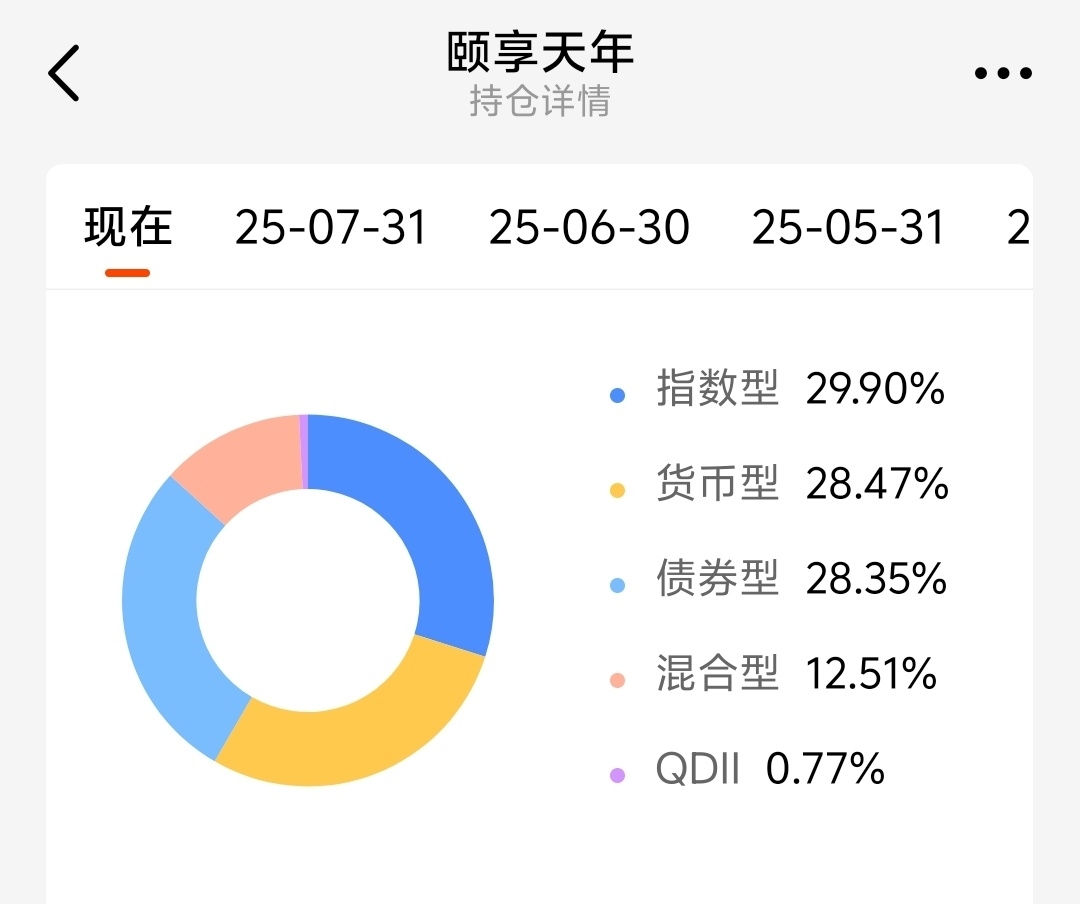This screenshot has height=904, width=1080.
Task: Click the light blue dot next to 债券型
Action: (x=617, y=586)
